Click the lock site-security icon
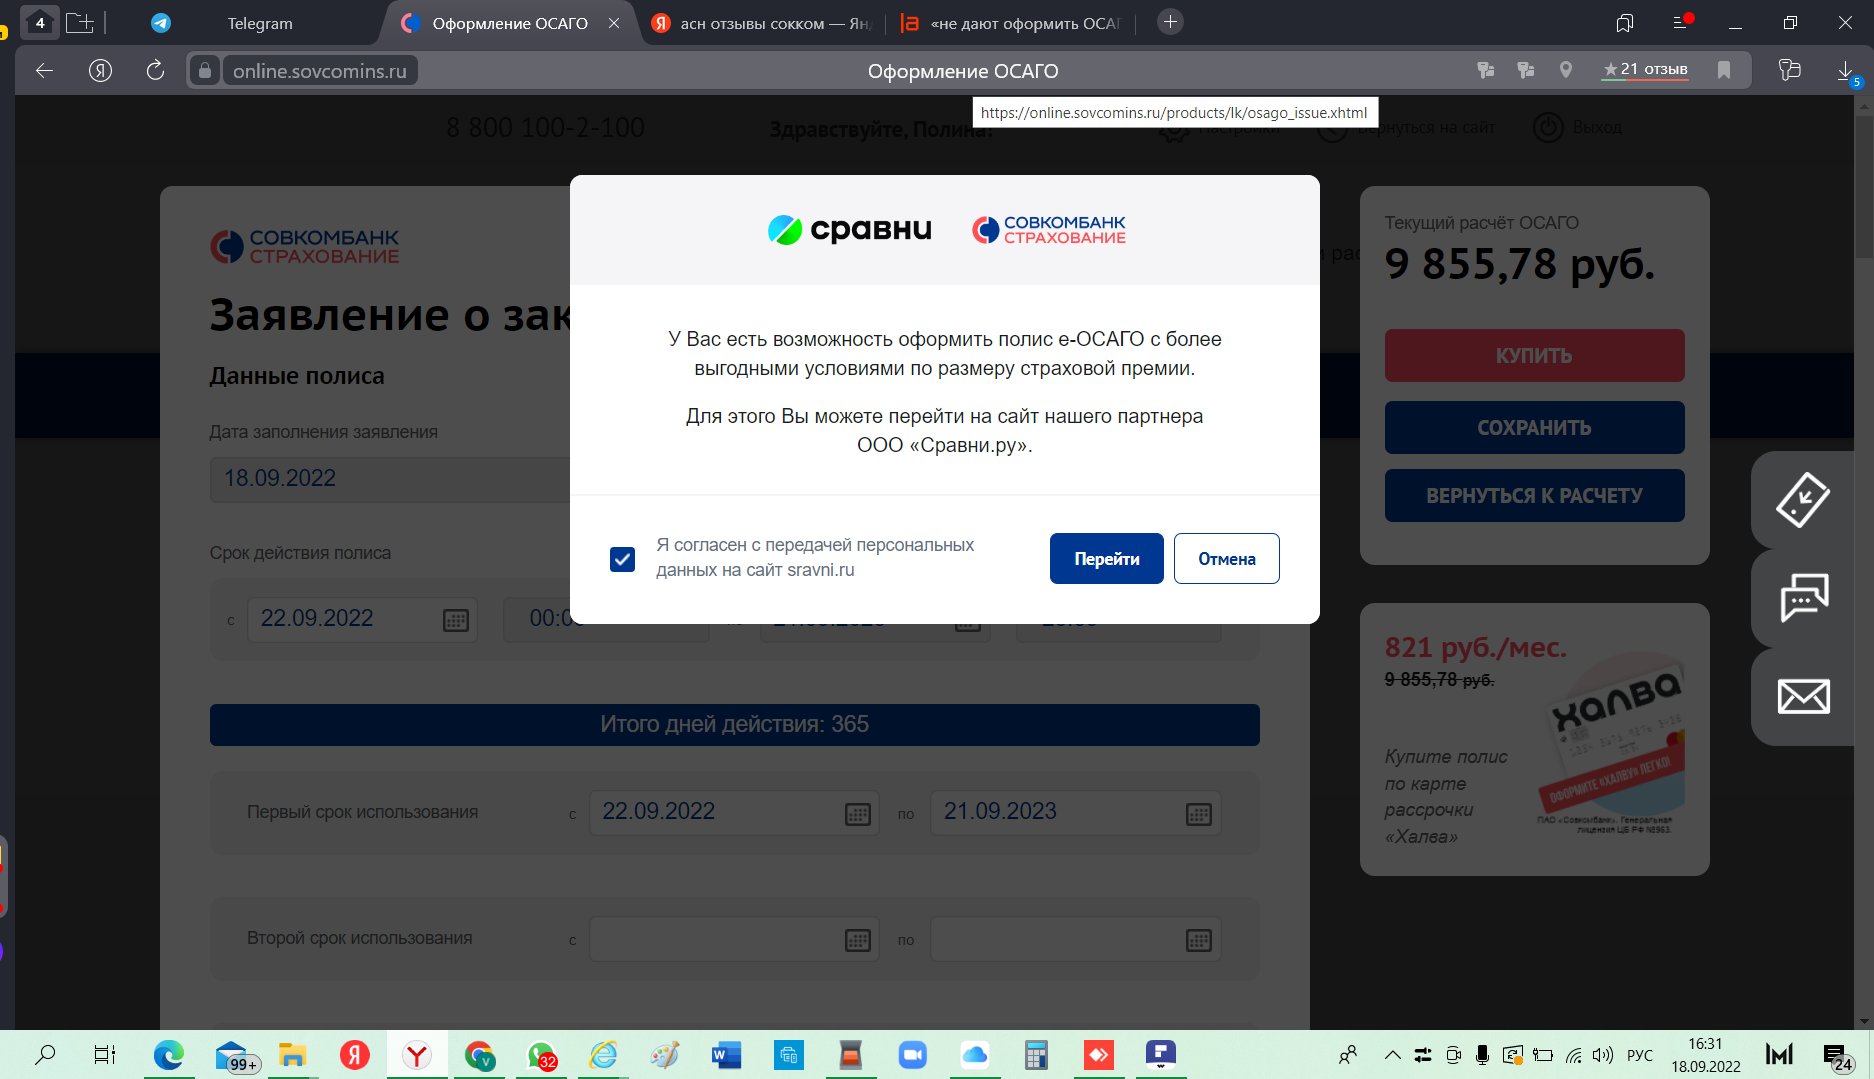 pos(204,70)
